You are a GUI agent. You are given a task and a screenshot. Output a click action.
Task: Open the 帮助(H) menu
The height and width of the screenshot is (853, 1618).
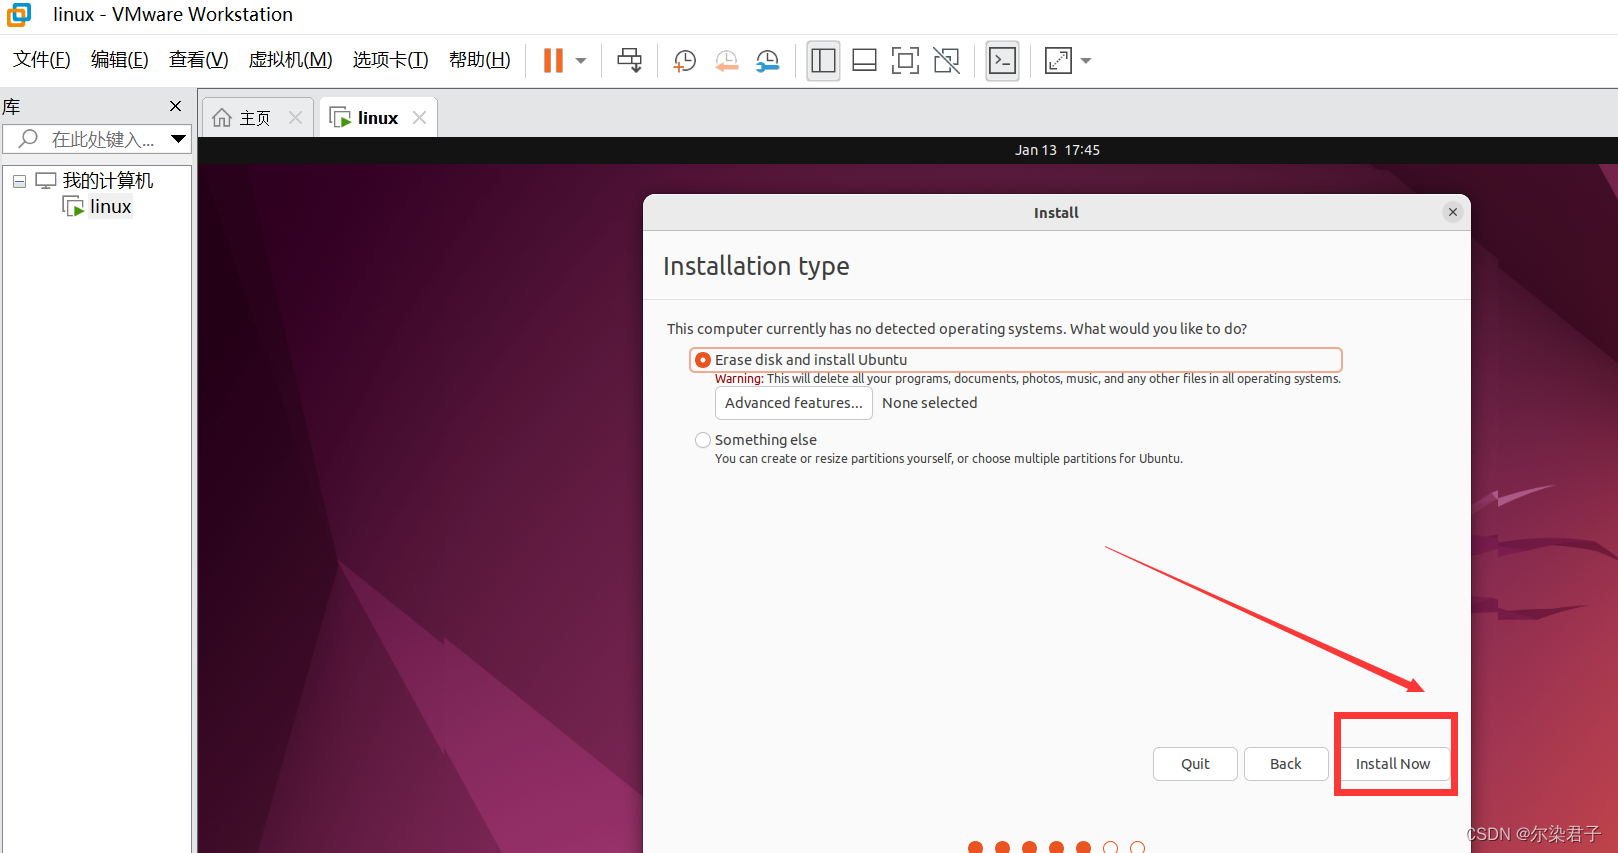point(480,60)
